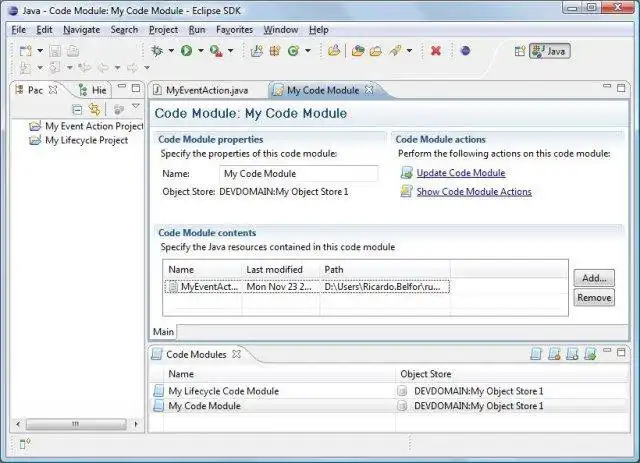Click the New Java Class icon
This screenshot has height=463, width=640.
[293, 51]
